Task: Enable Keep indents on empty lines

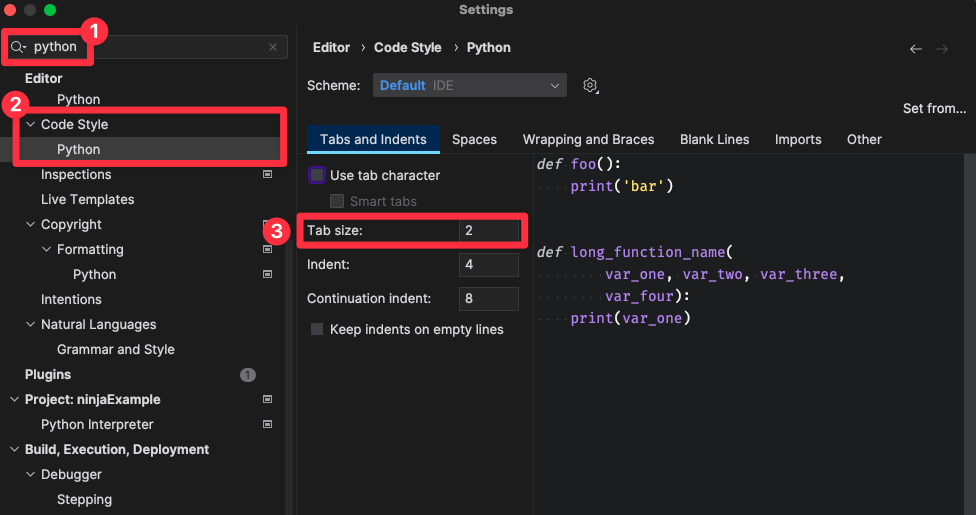Action: 317,329
